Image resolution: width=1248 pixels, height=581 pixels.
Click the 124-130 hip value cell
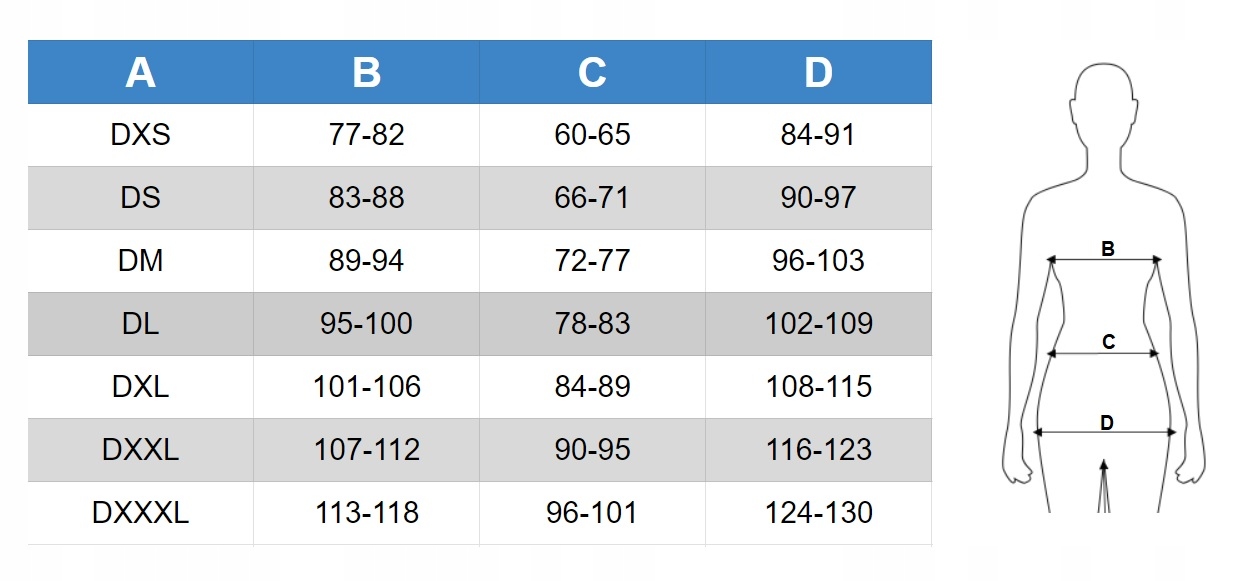pos(818,513)
